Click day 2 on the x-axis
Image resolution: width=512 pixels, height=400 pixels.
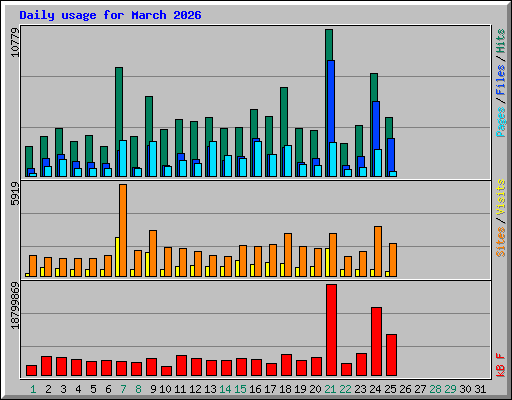click(48, 389)
